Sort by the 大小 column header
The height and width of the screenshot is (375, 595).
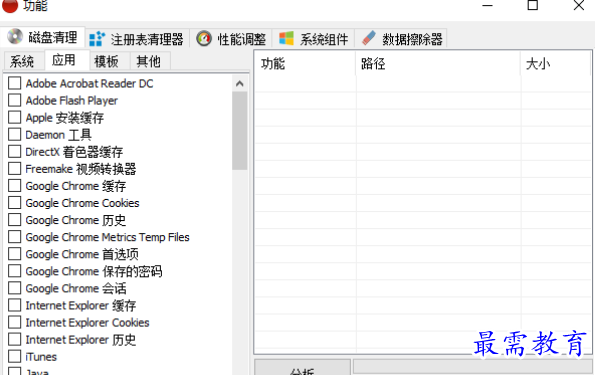[x=556, y=64]
